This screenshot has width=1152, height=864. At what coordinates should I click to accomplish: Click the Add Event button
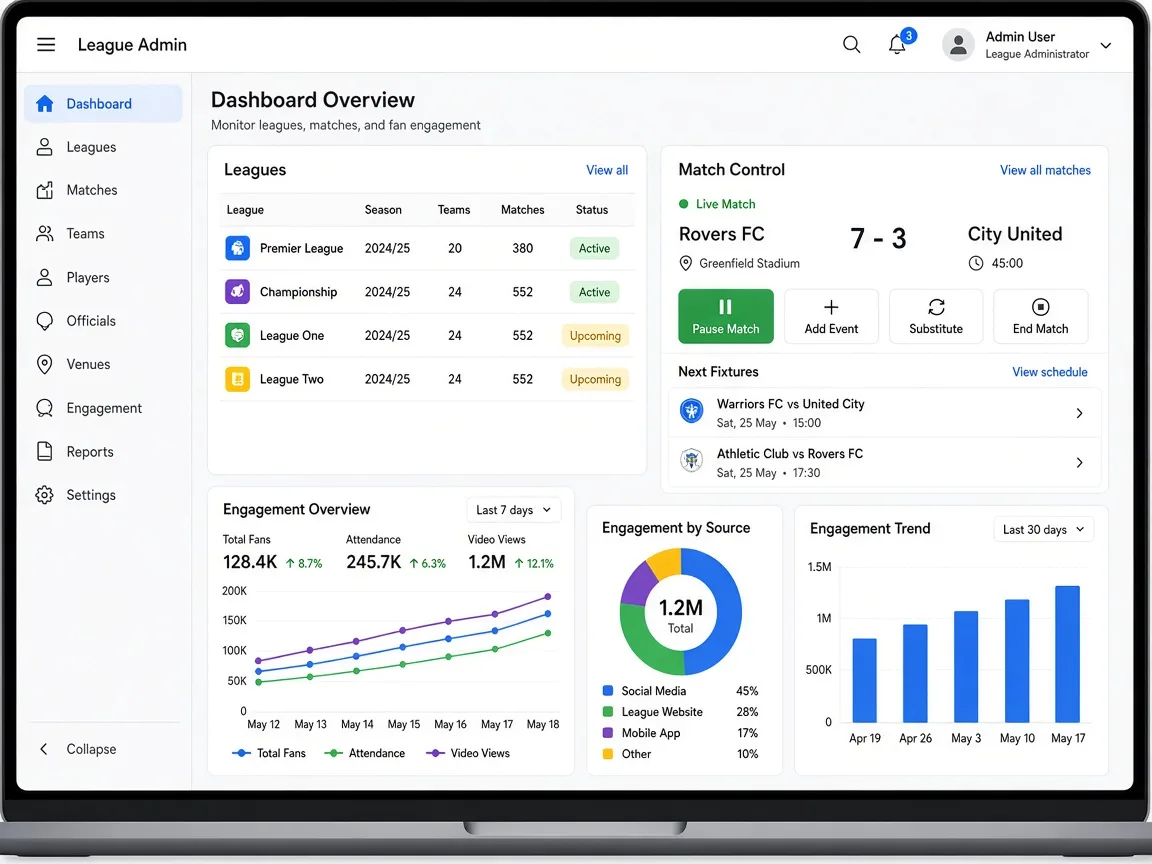(x=831, y=316)
